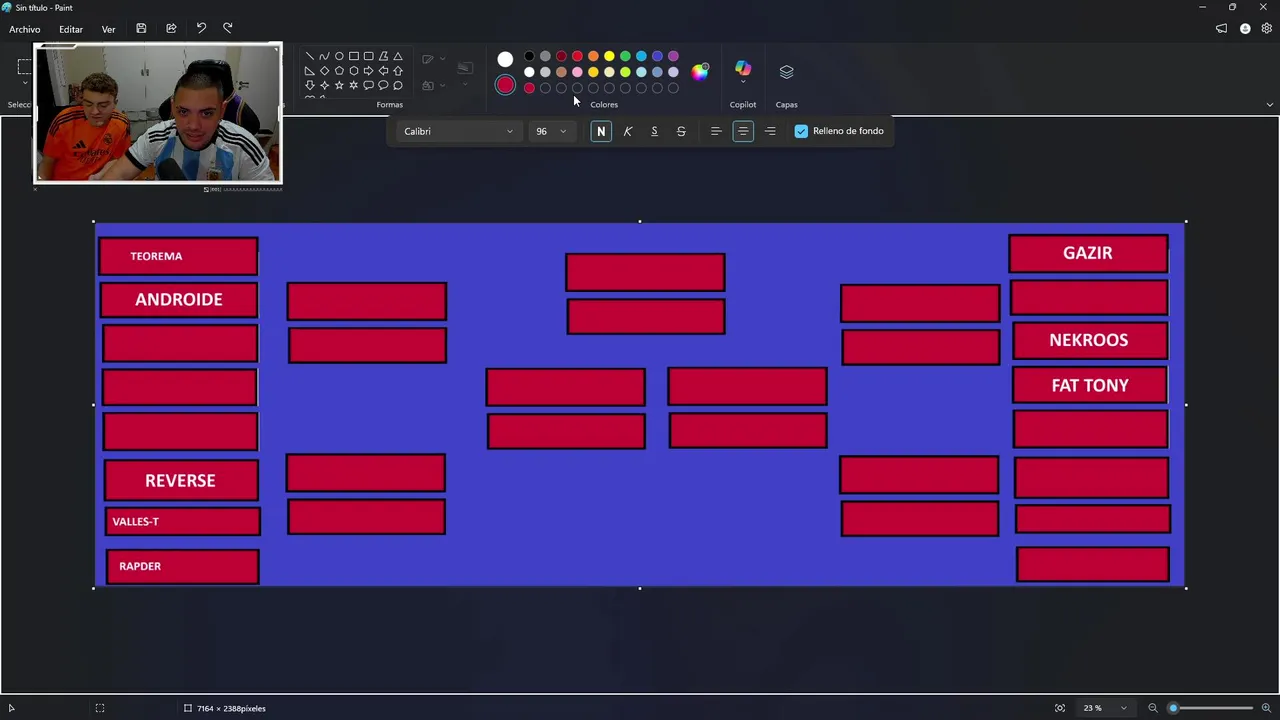Pick the yellow color swatch

click(609, 56)
